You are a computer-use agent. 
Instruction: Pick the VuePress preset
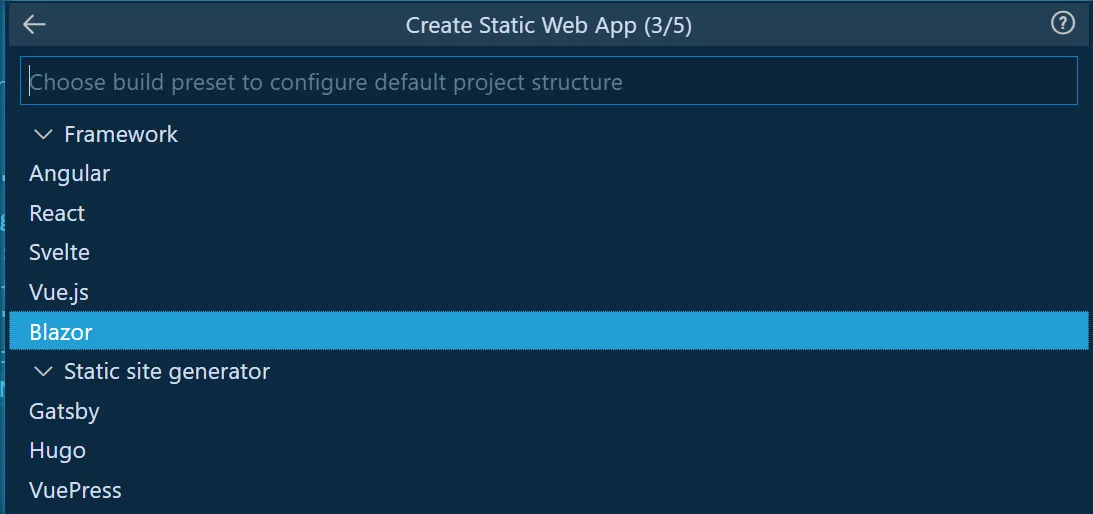coord(75,490)
